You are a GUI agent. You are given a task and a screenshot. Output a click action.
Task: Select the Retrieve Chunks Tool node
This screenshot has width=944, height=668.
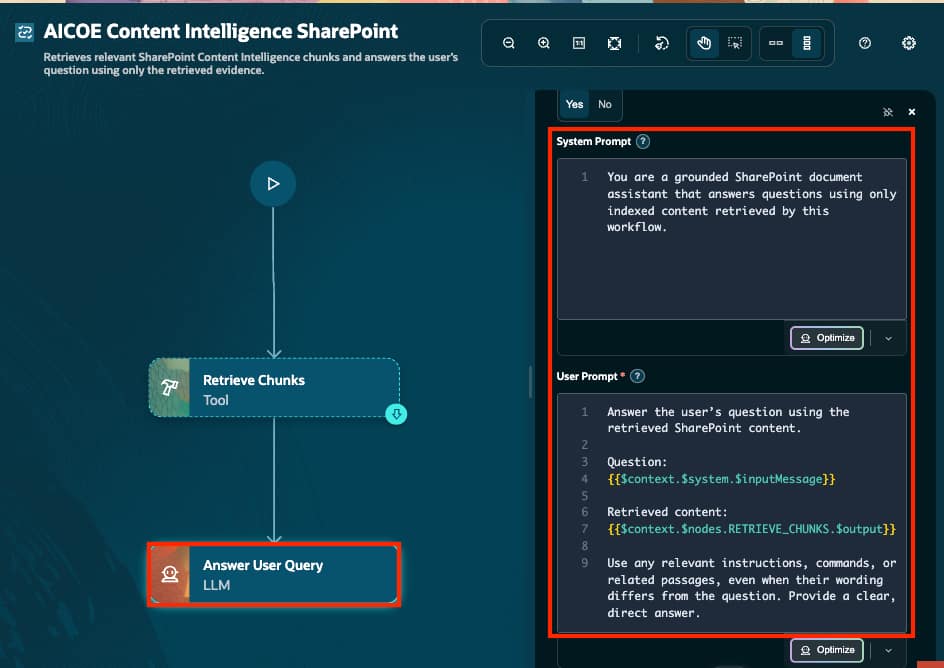click(275, 388)
